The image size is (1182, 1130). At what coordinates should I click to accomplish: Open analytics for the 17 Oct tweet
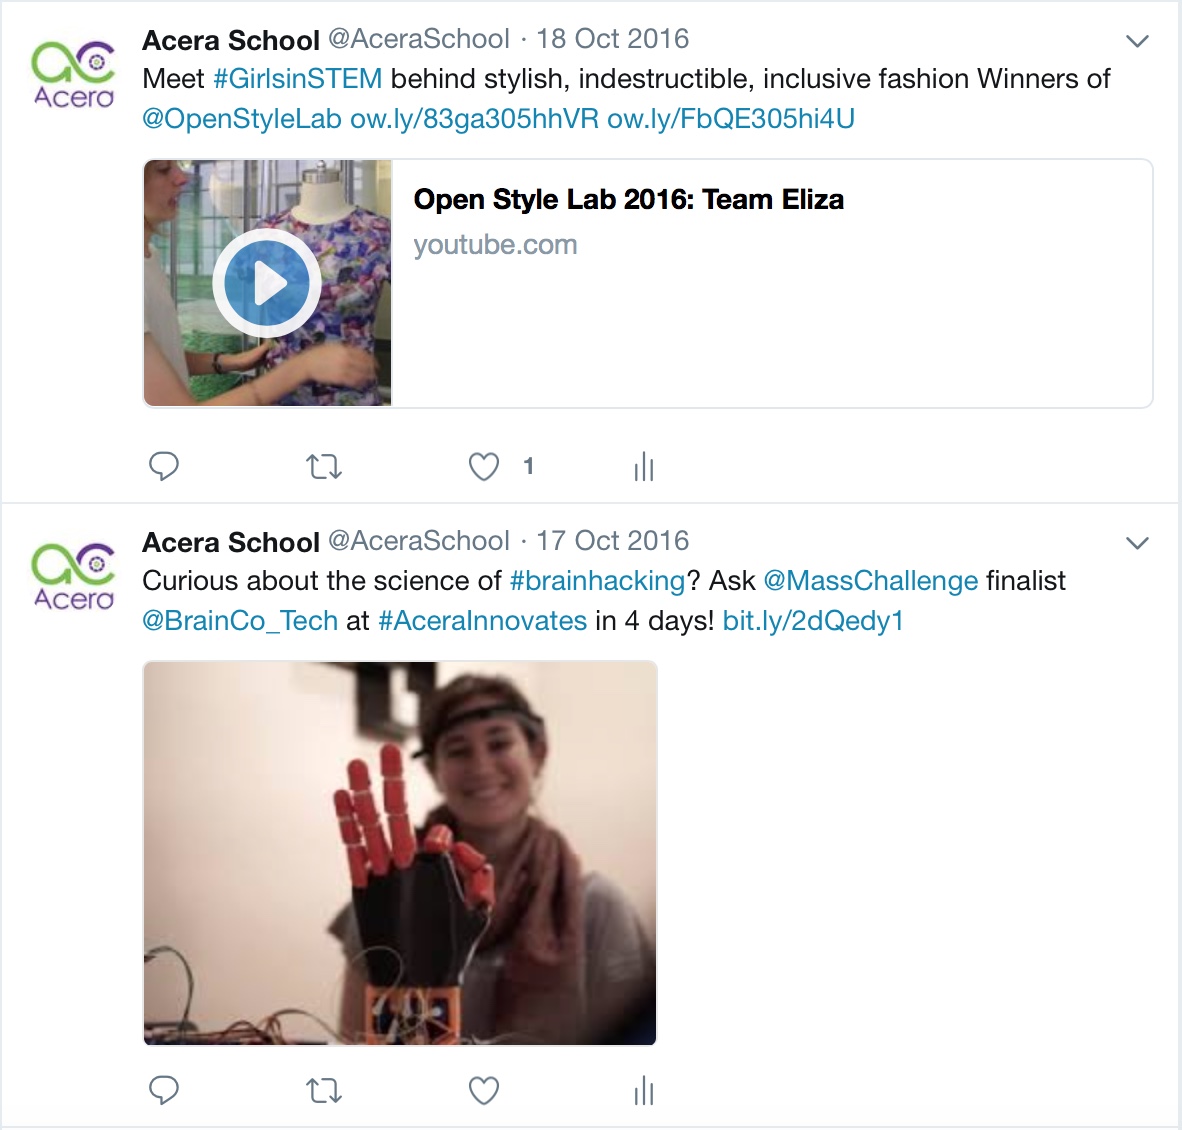[644, 1090]
